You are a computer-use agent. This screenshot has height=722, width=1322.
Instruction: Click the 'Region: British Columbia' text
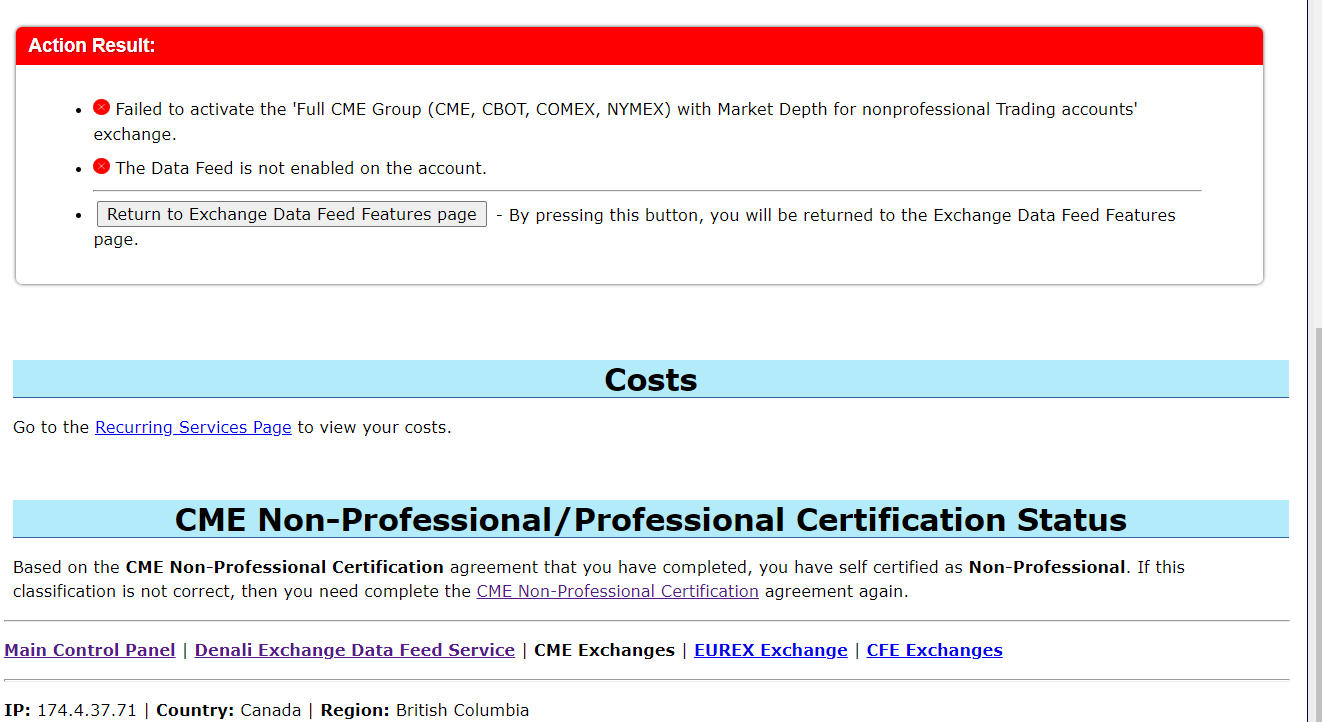click(x=425, y=710)
